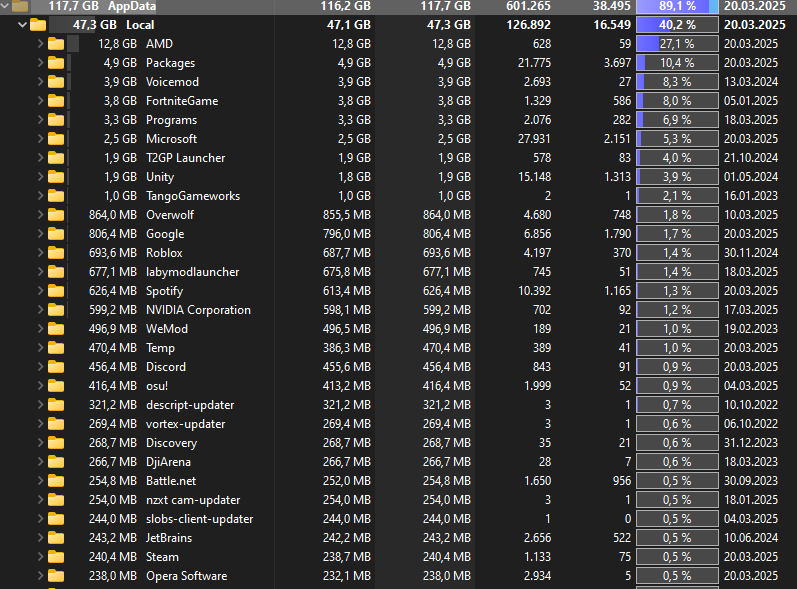This screenshot has width=797, height=589.
Task: Click the Programs folder icon
Action: point(56,120)
